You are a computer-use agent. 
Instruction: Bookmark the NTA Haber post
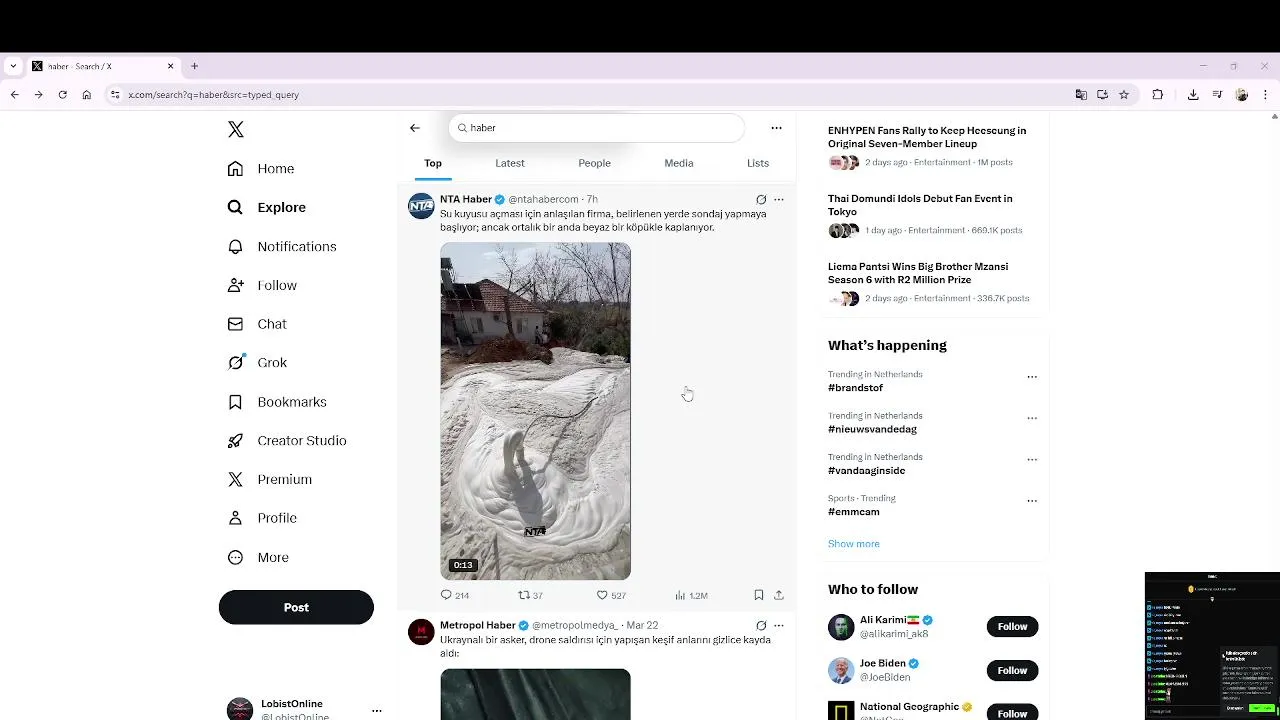coord(759,595)
